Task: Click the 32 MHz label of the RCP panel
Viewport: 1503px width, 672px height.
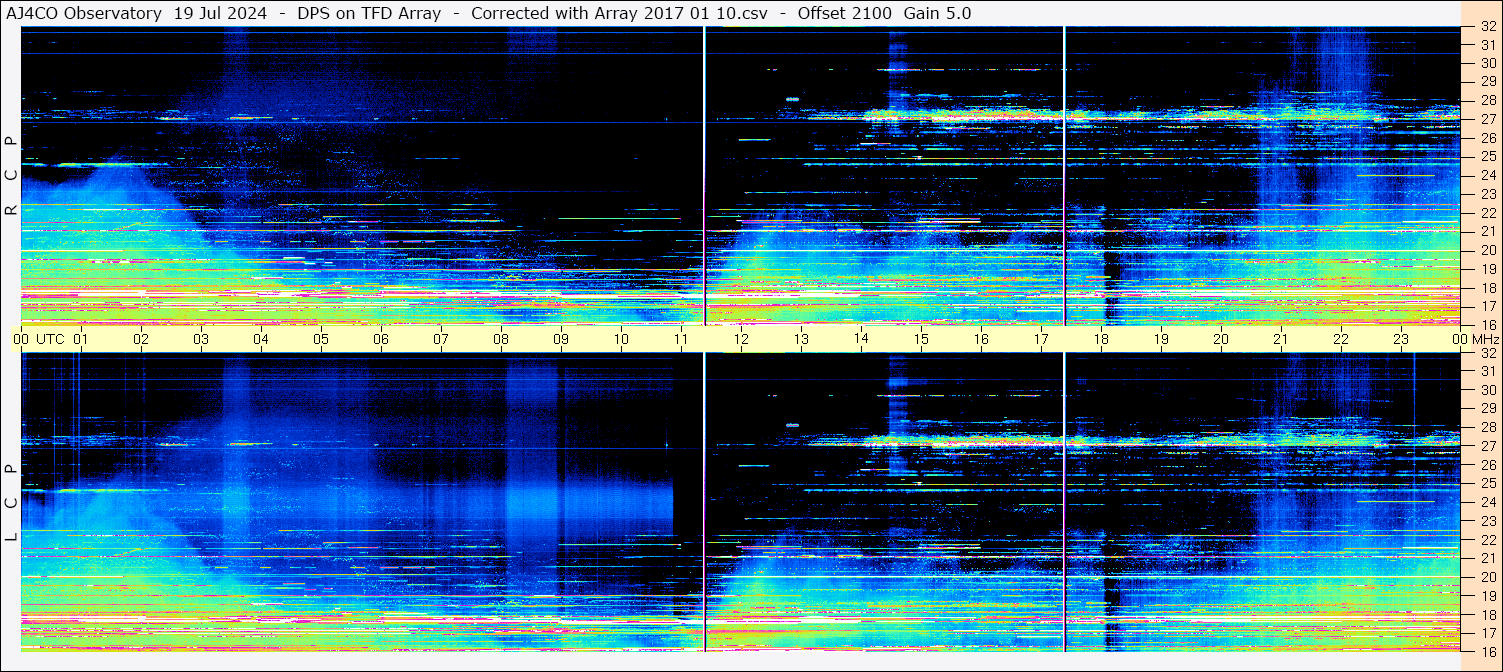Action: coord(1487,28)
